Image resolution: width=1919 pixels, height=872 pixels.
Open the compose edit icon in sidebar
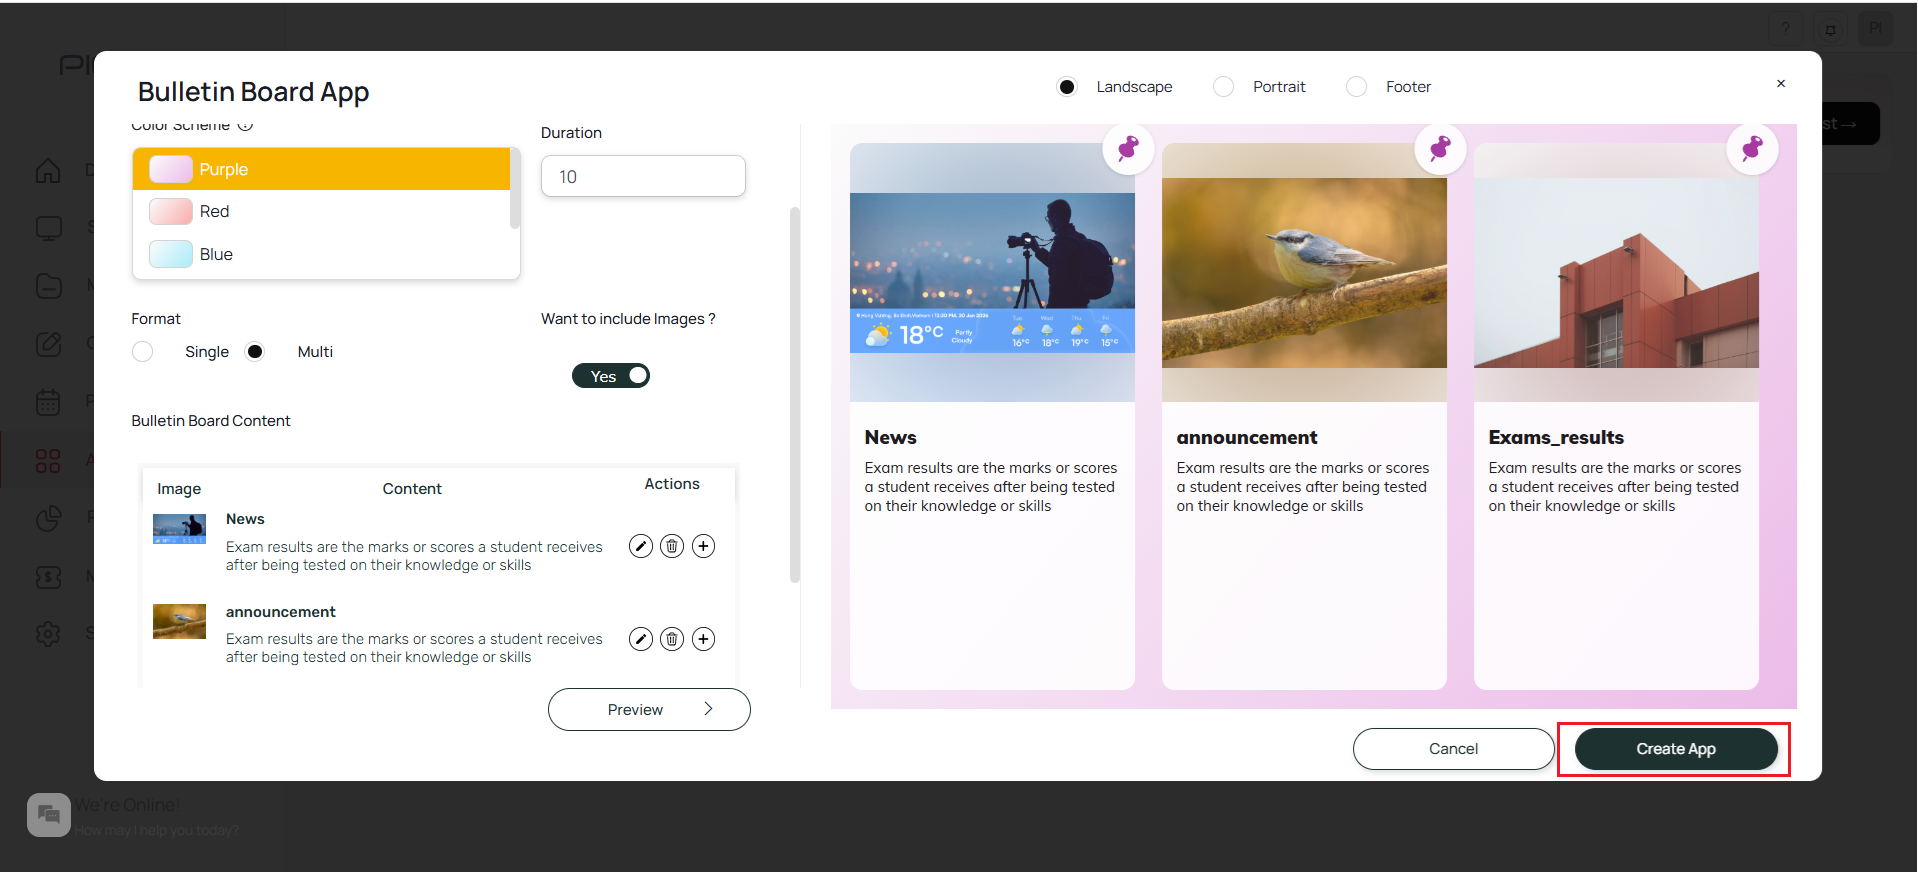tap(48, 344)
